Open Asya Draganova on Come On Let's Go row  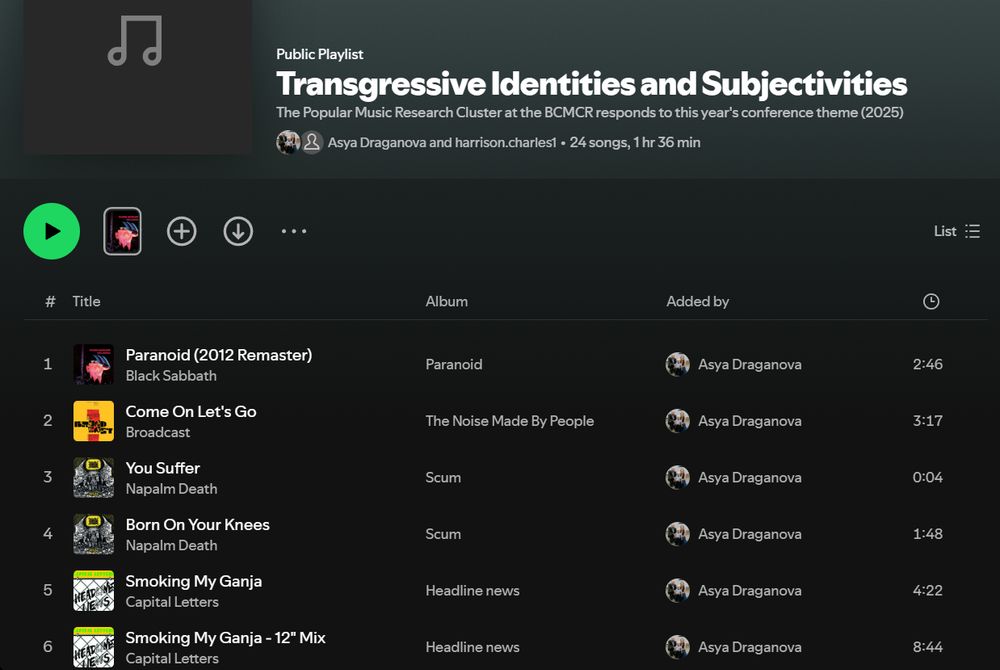tap(749, 421)
